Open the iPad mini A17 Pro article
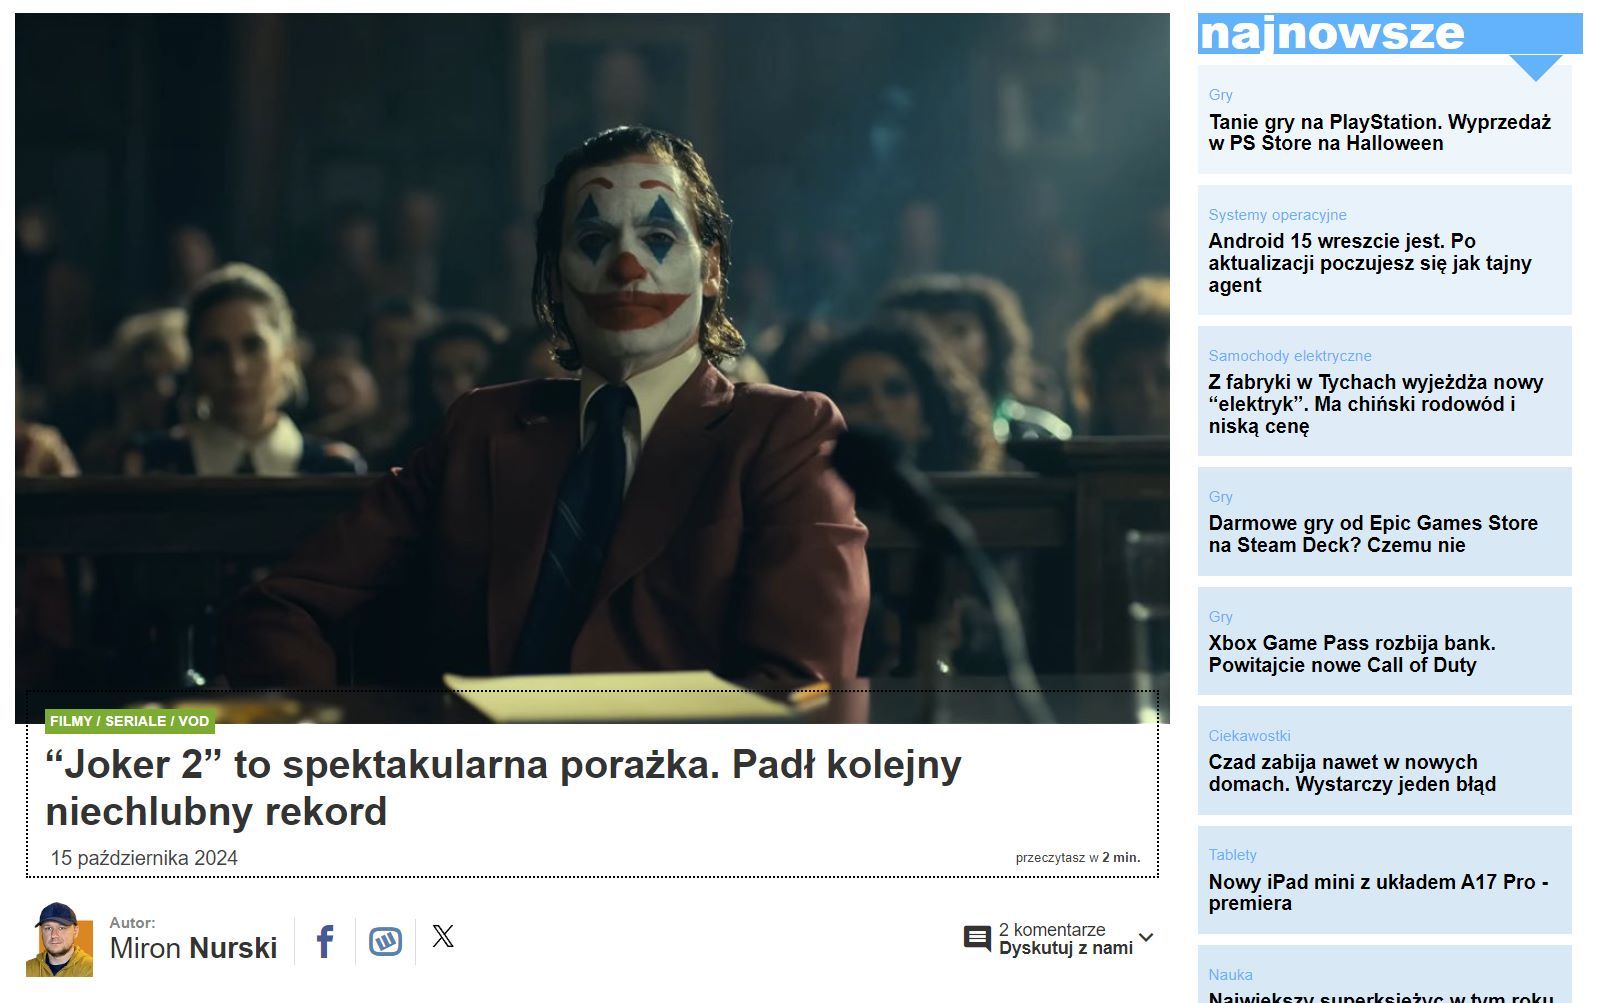Viewport: 1602px width, 1003px height. pyautogui.click(x=1377, y=892)
